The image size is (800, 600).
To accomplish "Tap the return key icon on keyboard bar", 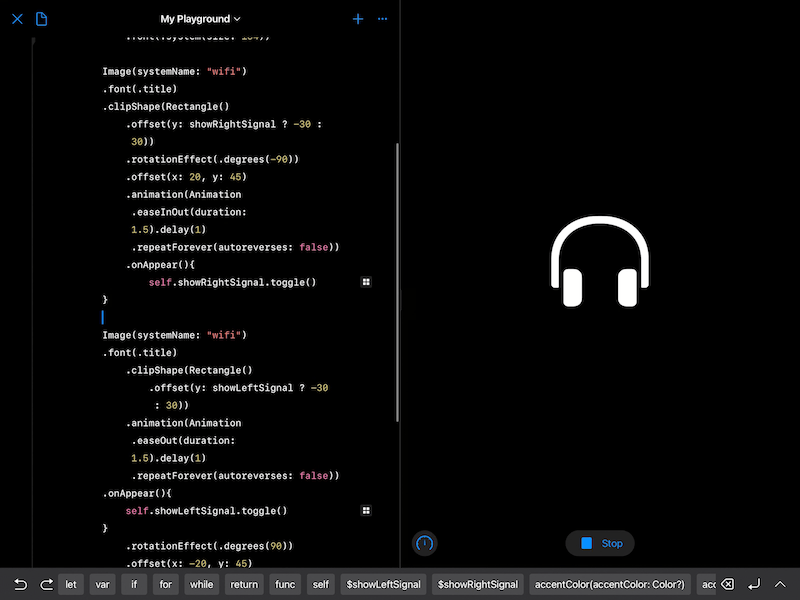I will [x=754, y=584].
